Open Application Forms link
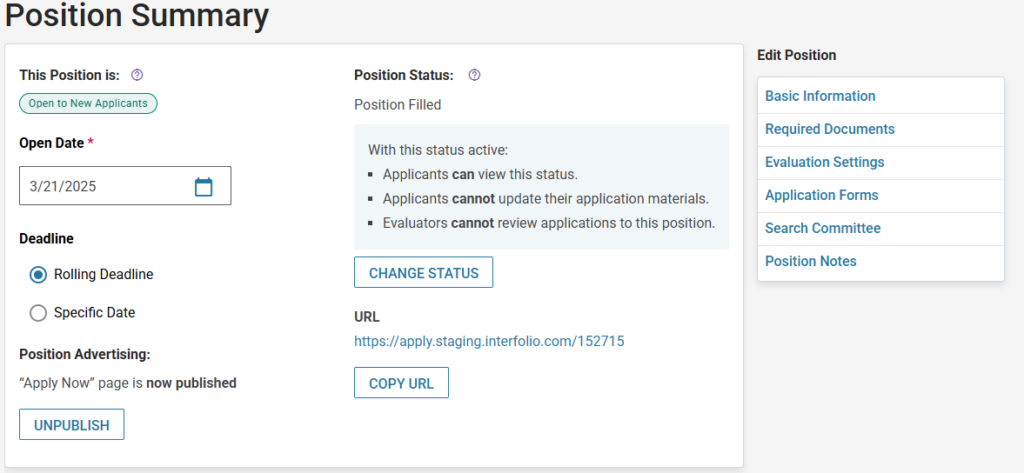Image resolution: width=1024 pixels, height=473 pixels. (x=822, y=195)
